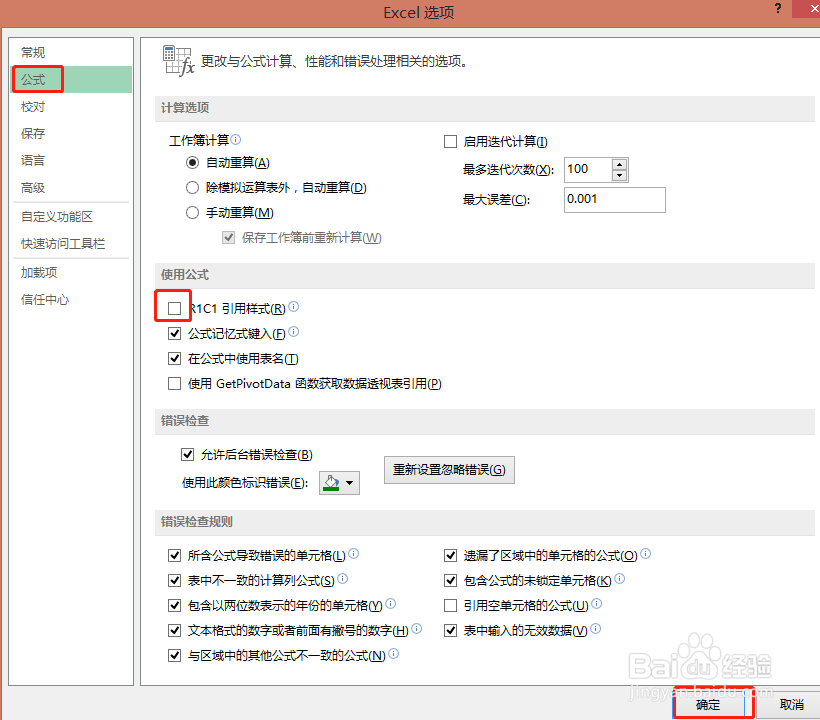Click info icon beside 包含以两位数表示的年份的单元格
Screen dimensions: 820x720
point(391,603)
